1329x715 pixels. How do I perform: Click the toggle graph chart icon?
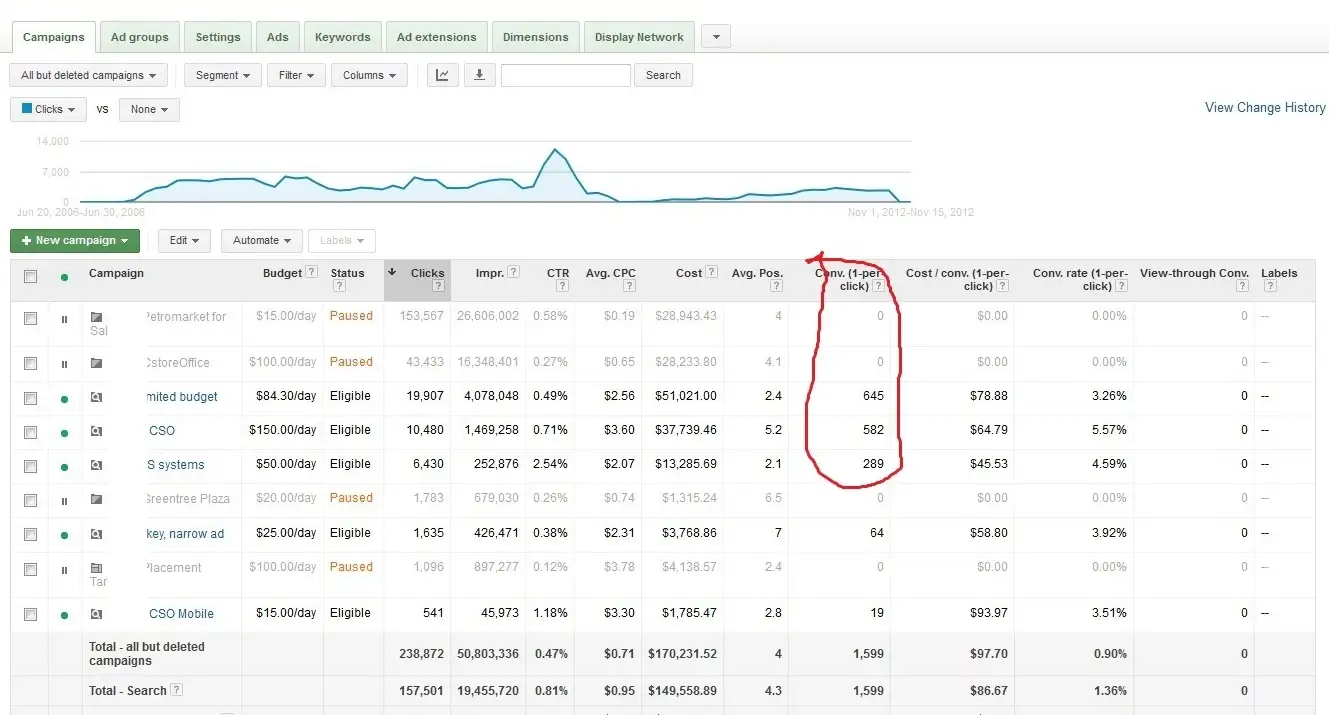442,75
